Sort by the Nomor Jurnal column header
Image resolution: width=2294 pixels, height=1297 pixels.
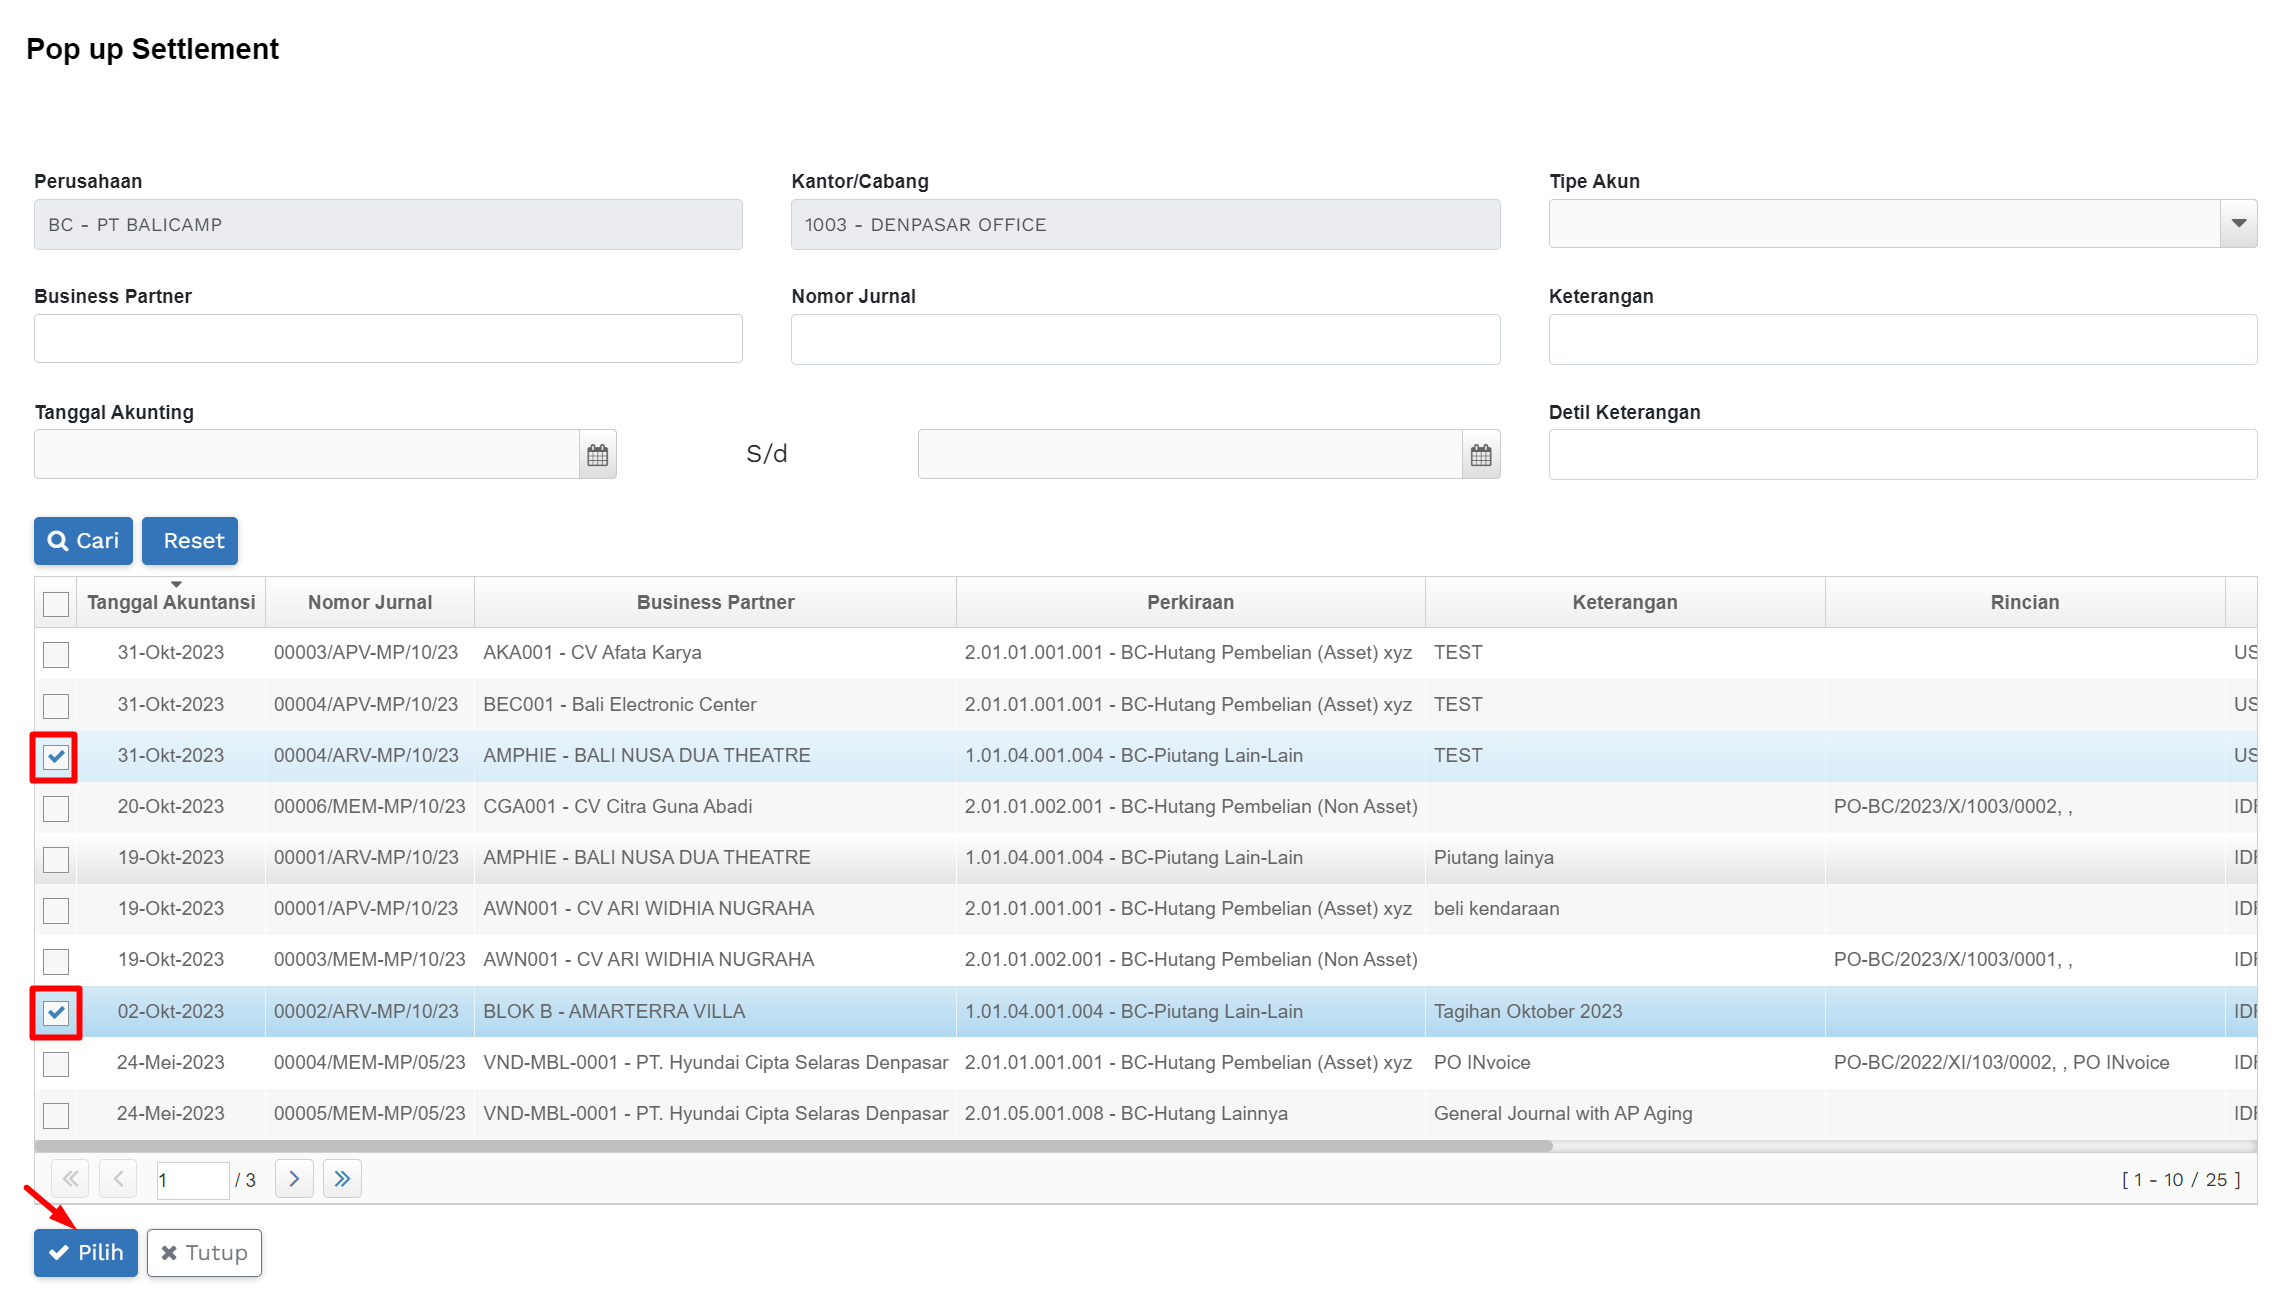tap(369, 602)
